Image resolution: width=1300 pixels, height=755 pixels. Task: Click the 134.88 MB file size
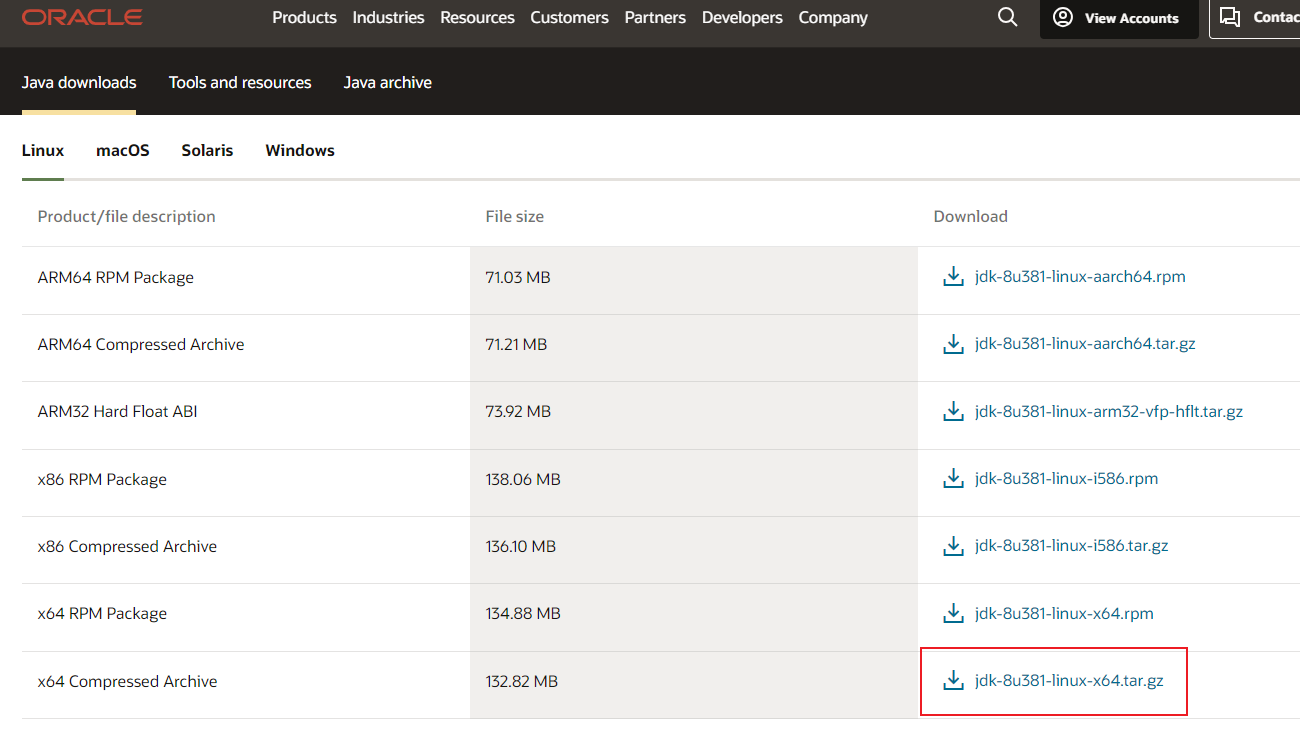coord(523,613)
